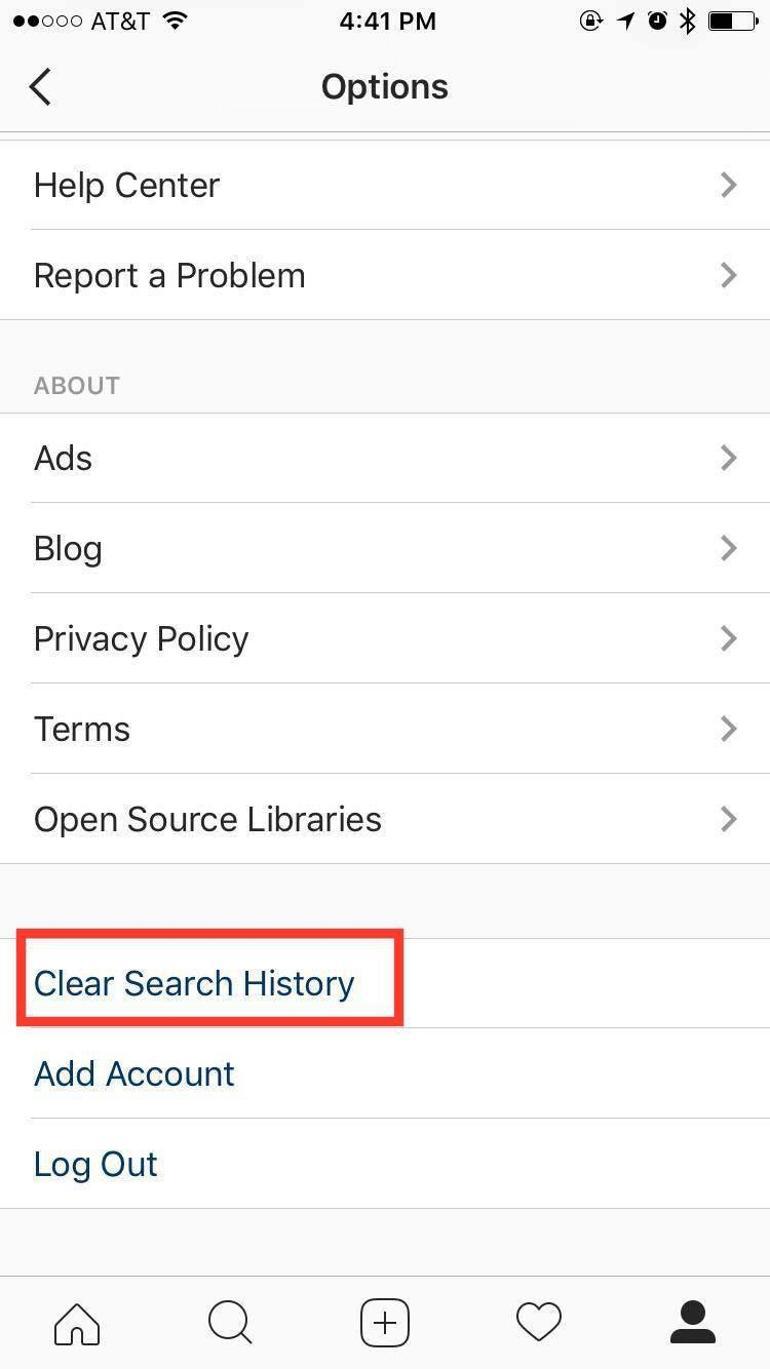Tap the Add Account link
The height and width of the screenshot is (1369, 770).
[134, 1073]
